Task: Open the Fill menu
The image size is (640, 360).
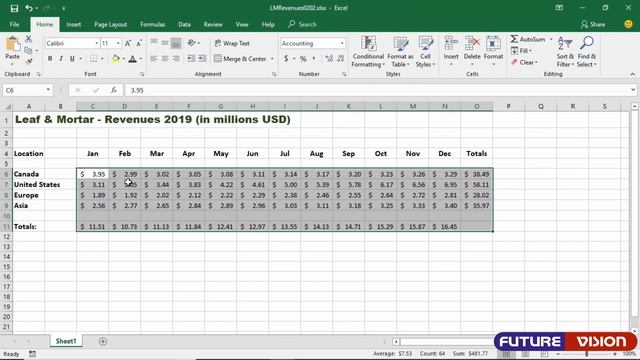Action: tap(521, 51)
